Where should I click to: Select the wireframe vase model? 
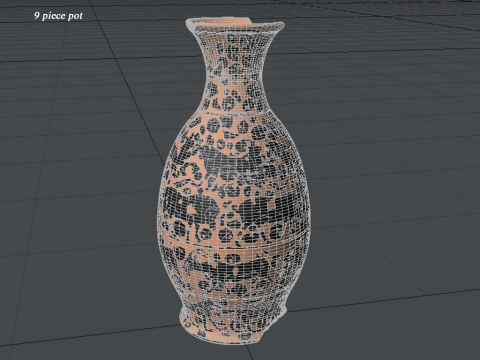(x=233, y=180)
